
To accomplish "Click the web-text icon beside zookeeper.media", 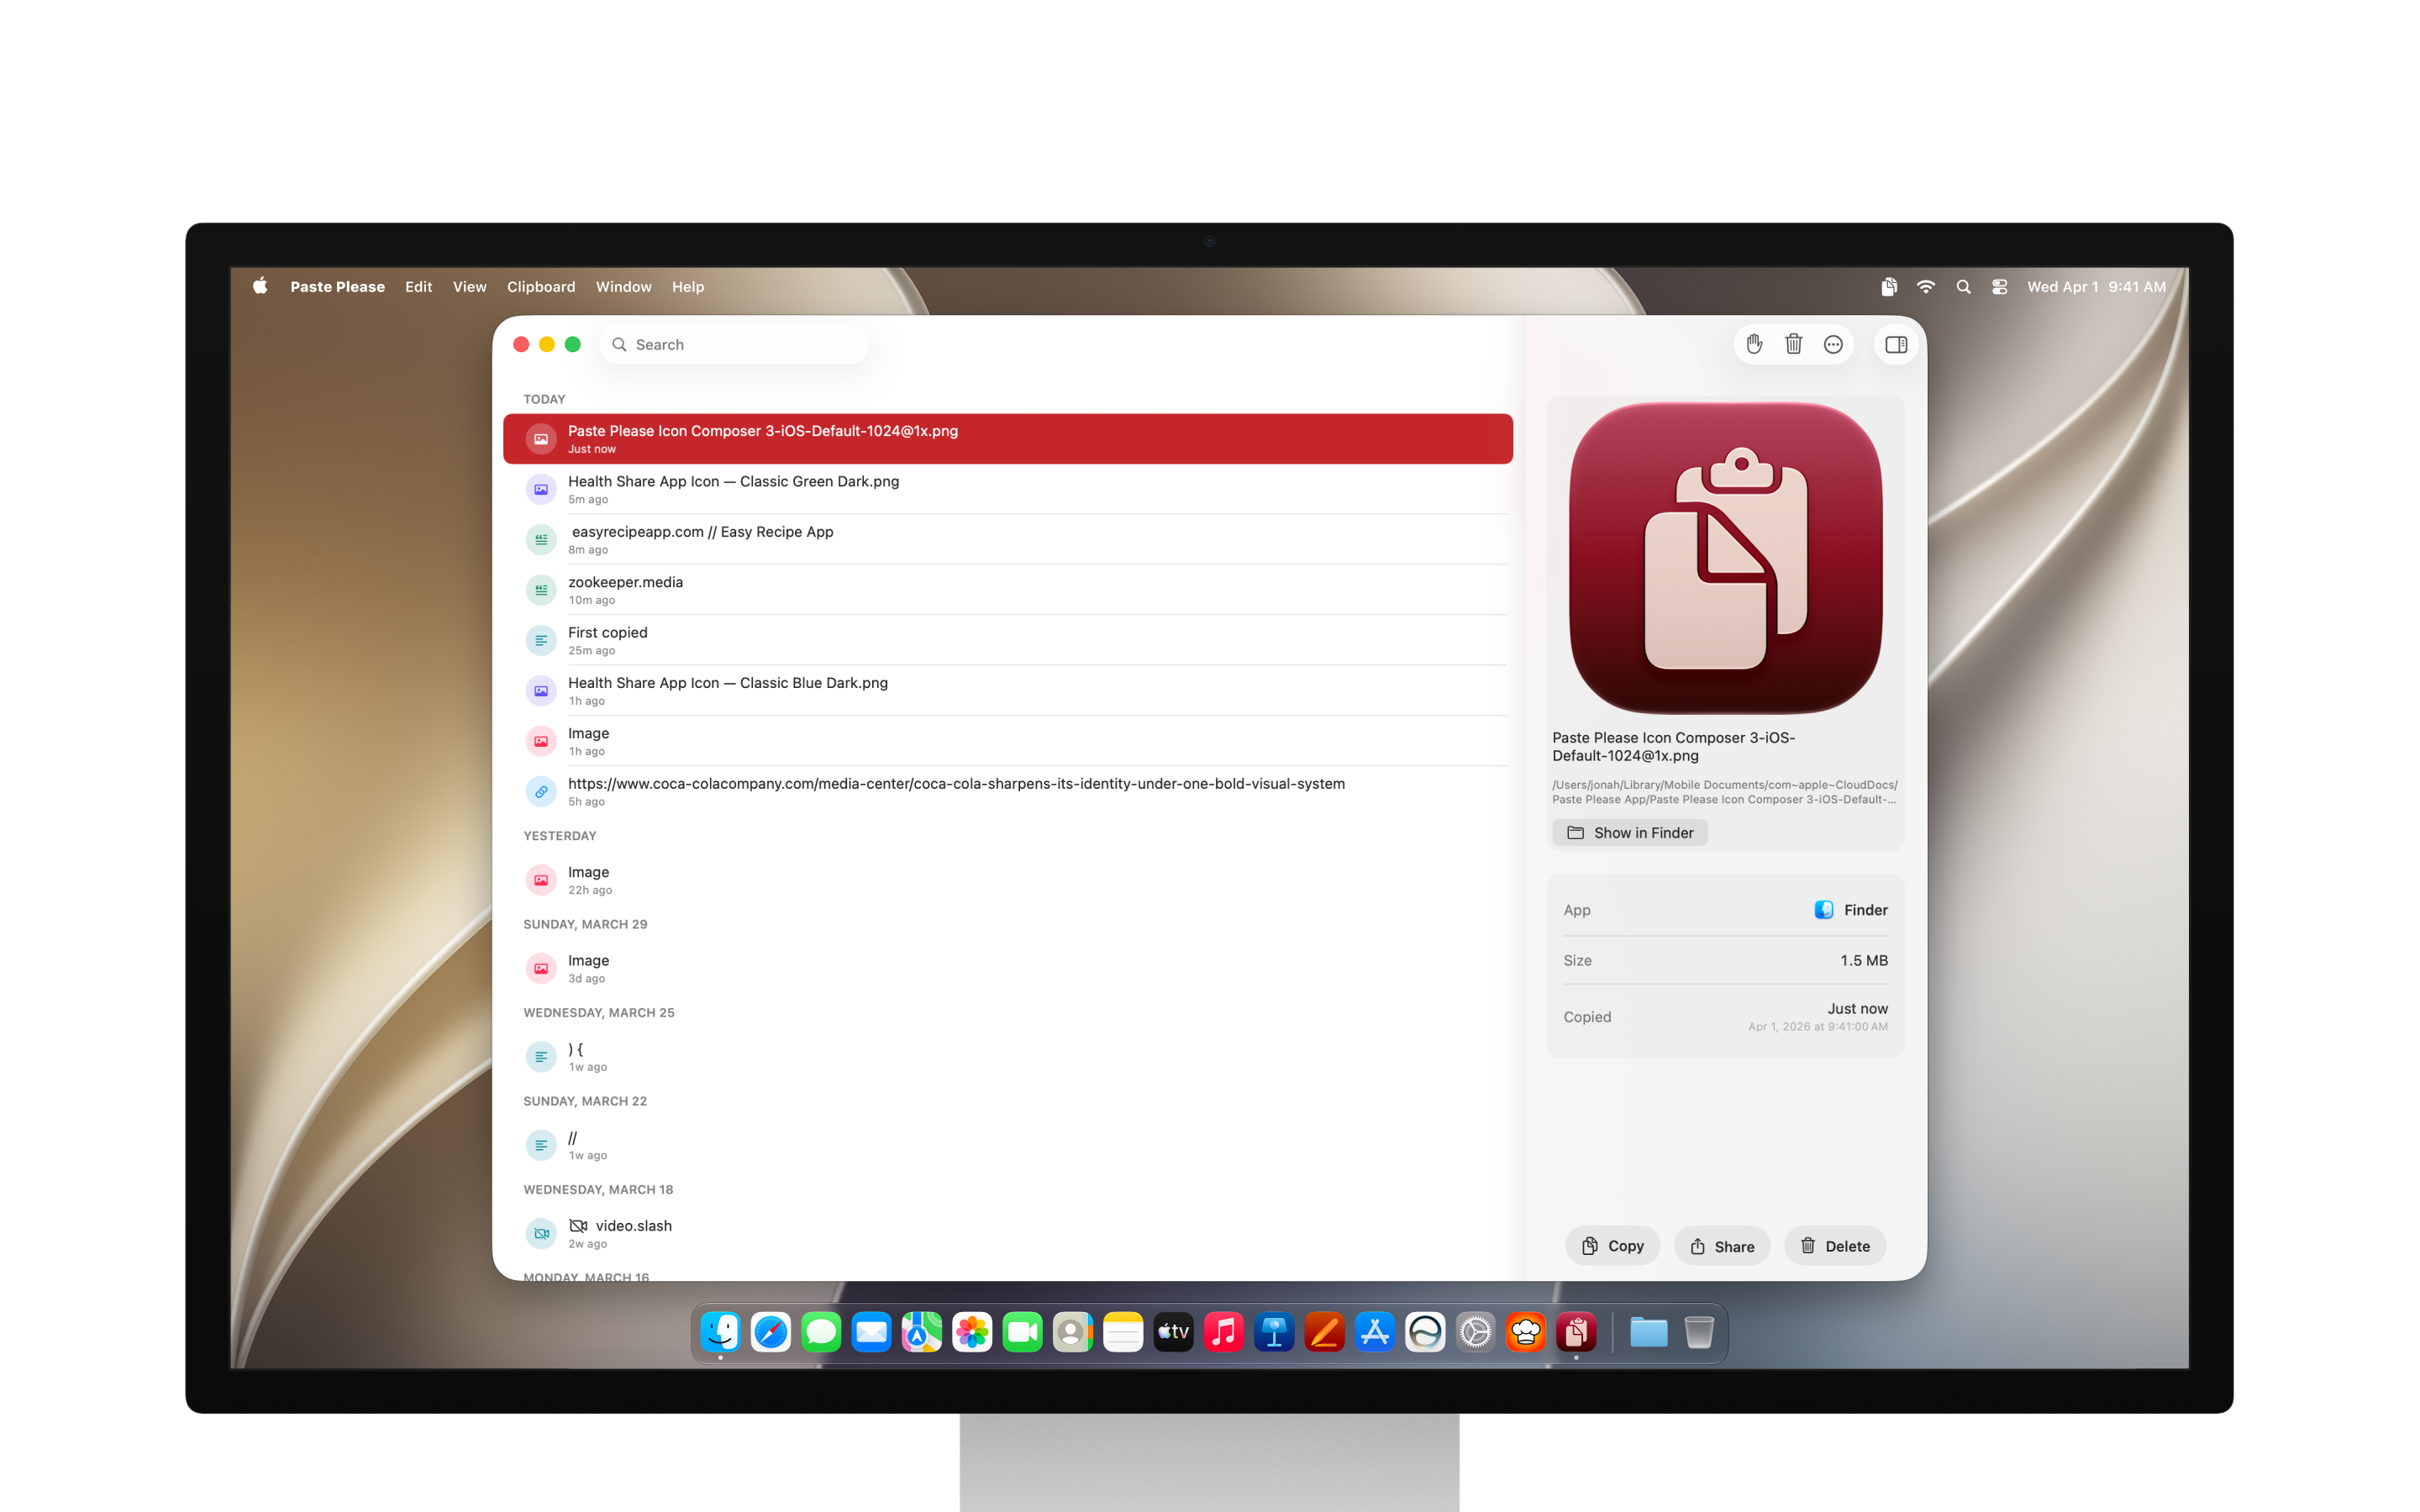I will pyautogui.click(x=541, y=590).
